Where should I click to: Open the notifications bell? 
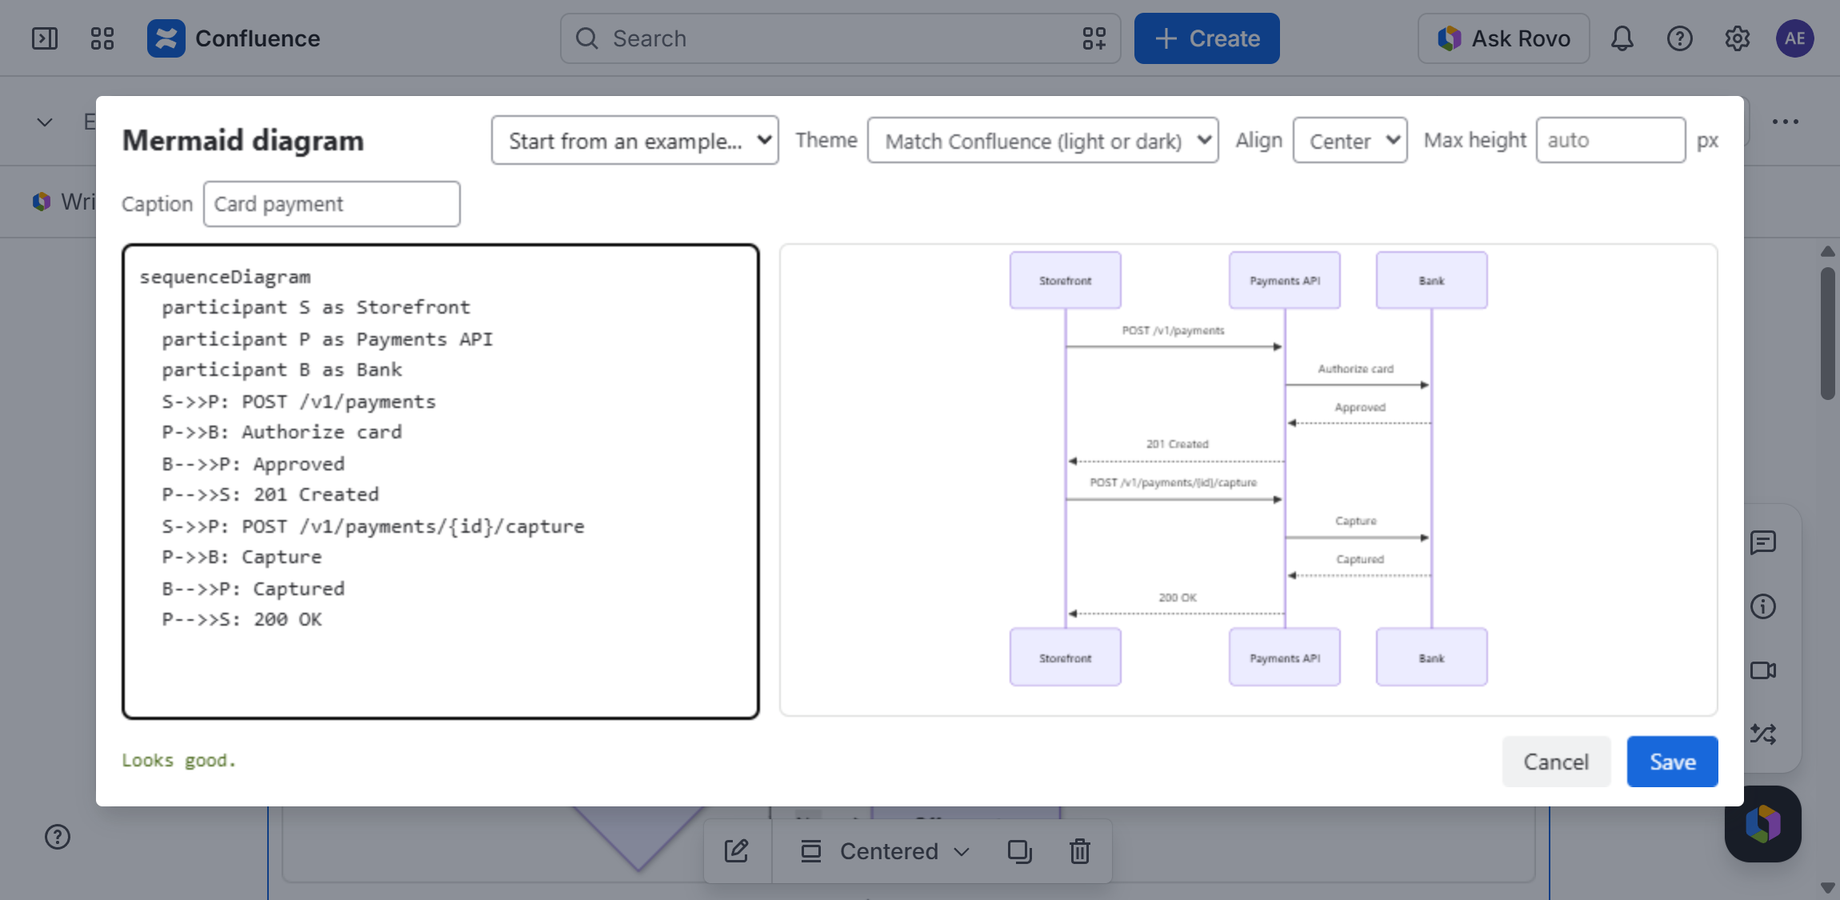point(1622,38)
